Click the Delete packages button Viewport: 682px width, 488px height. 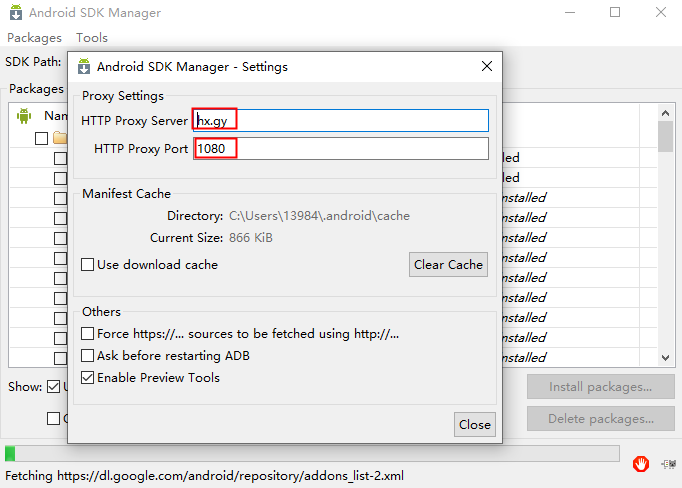(601, 419)
